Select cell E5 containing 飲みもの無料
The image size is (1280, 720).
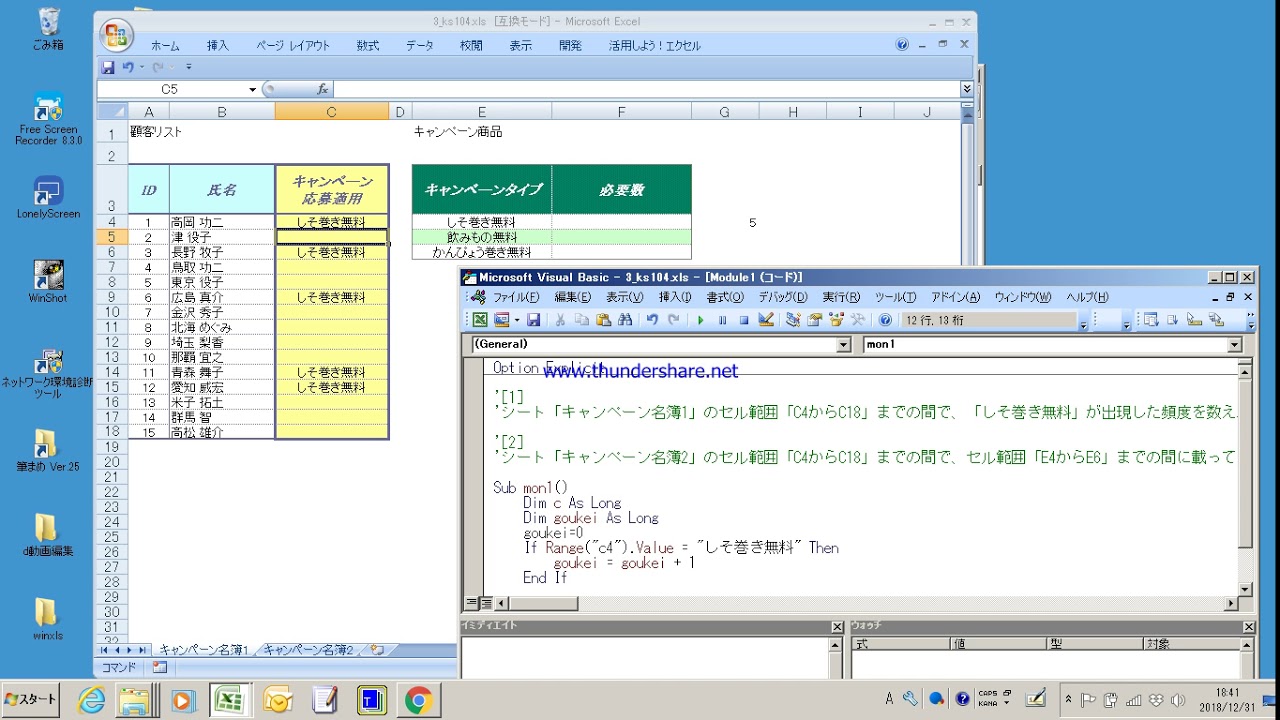point(481,237)
